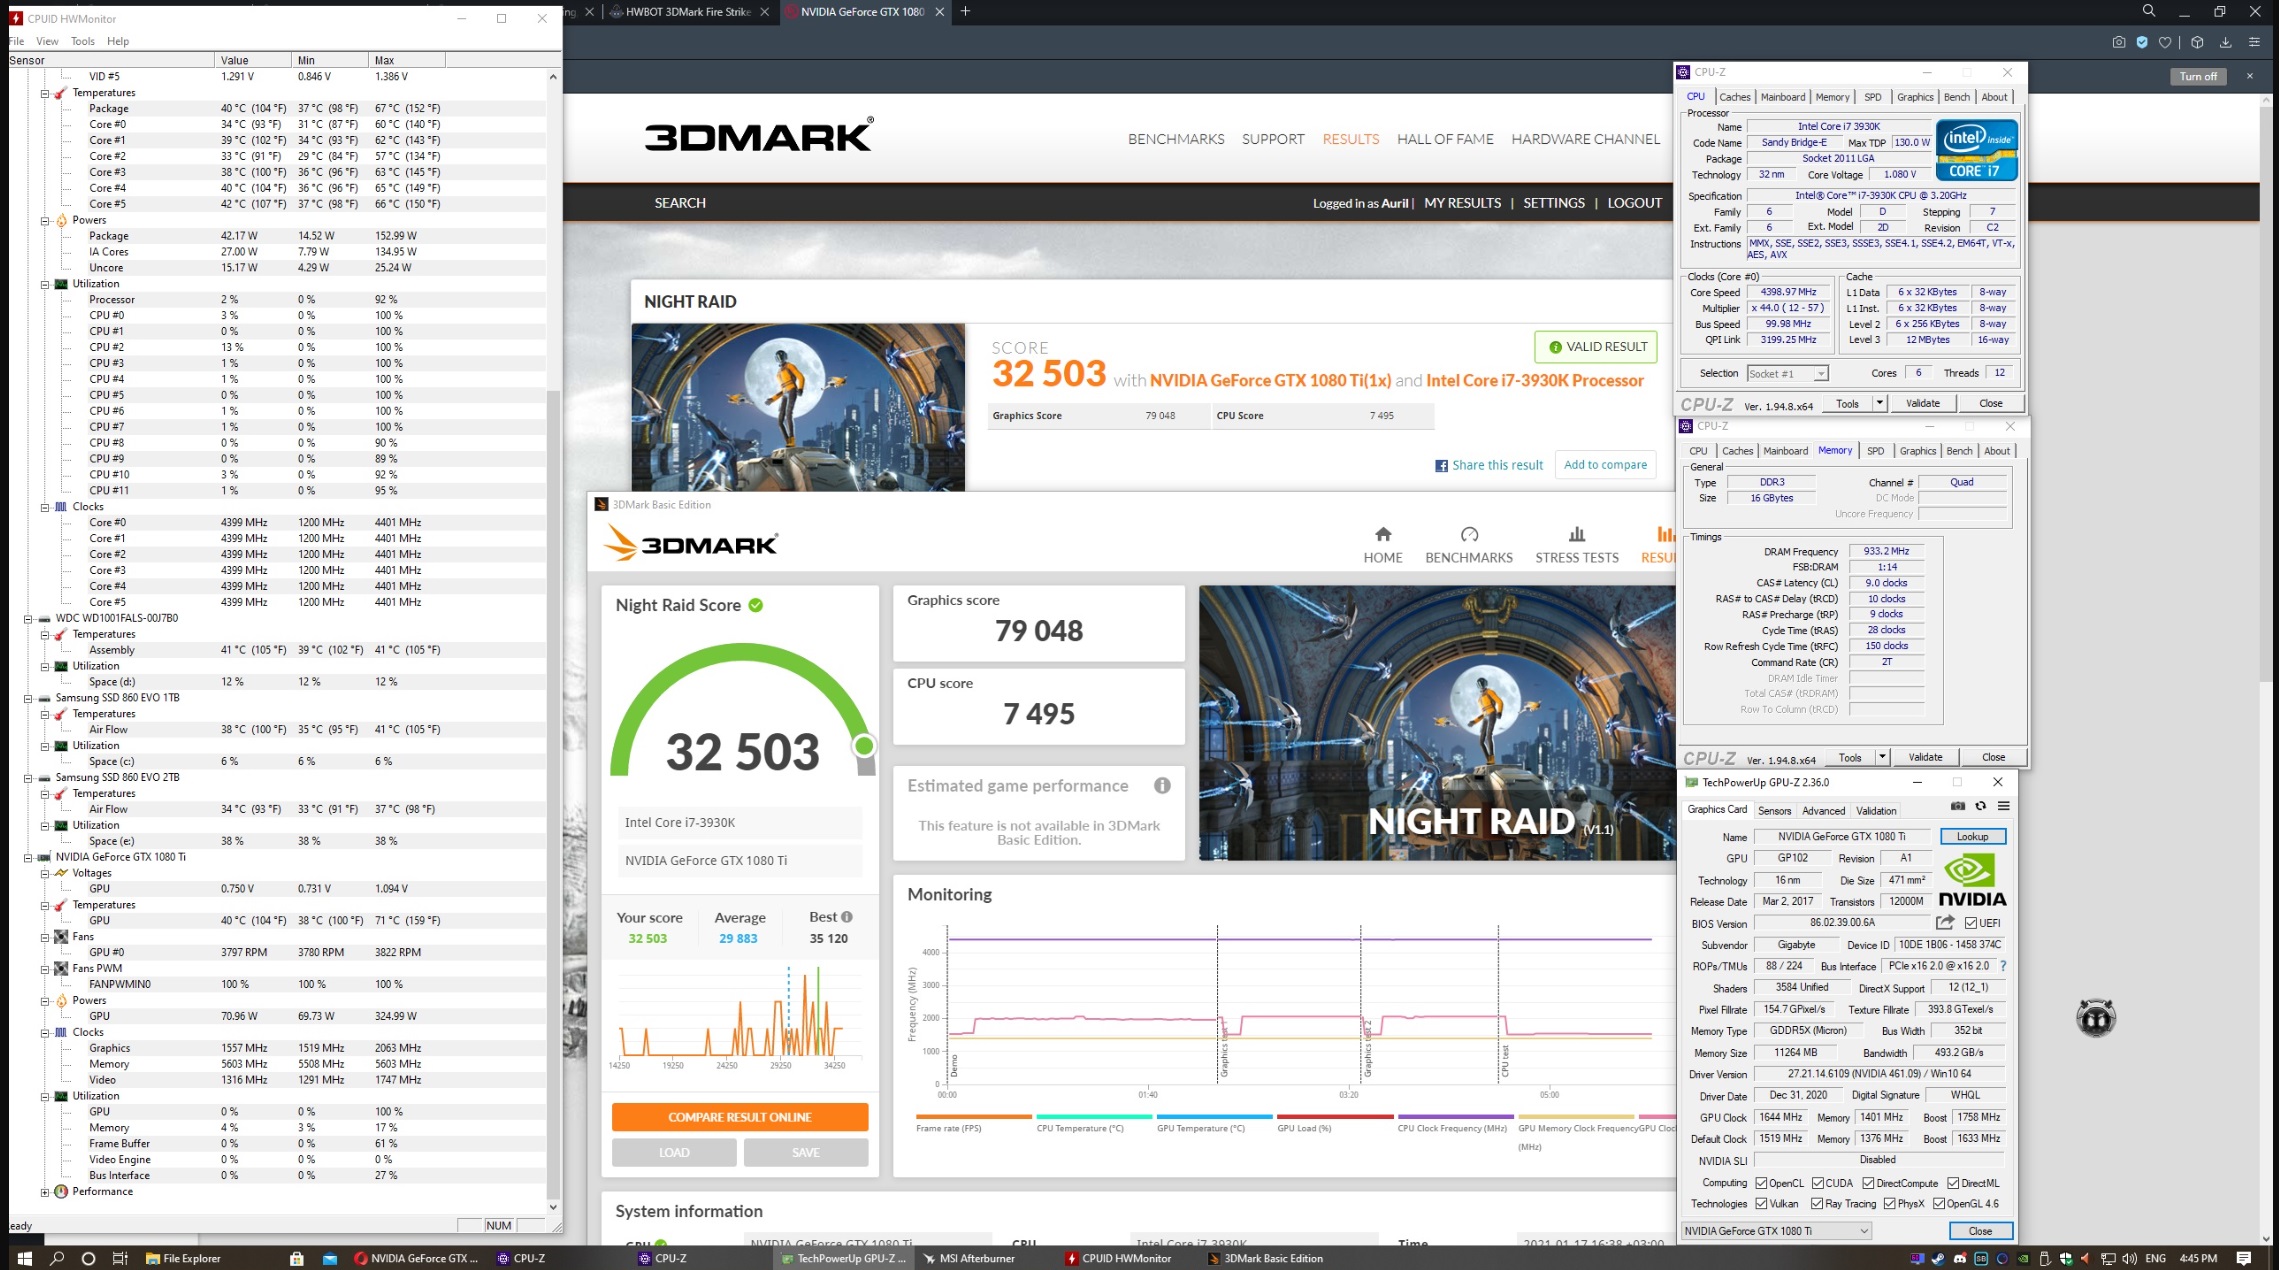
Task: Open browser downloads icon
Action: click(2225, 42)
